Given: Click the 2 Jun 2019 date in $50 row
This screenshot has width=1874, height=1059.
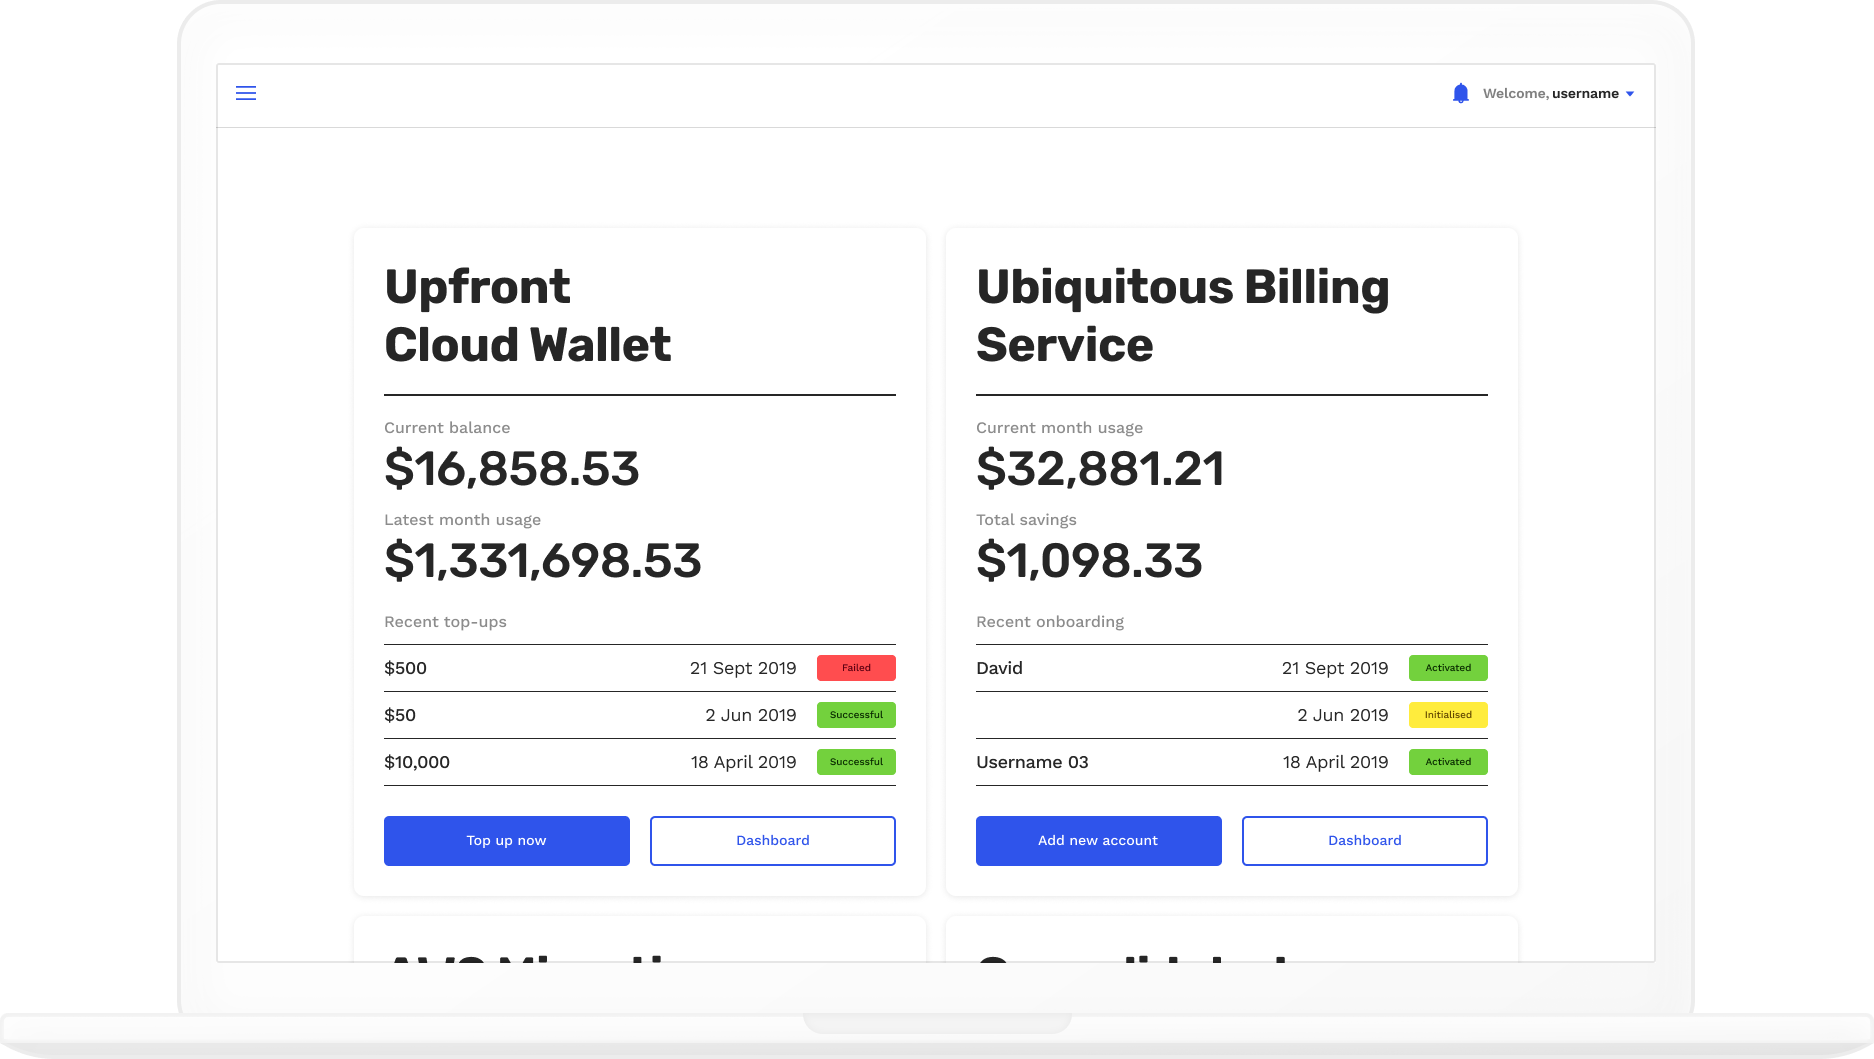Looking at the screenshot, I should pos(751,715).
